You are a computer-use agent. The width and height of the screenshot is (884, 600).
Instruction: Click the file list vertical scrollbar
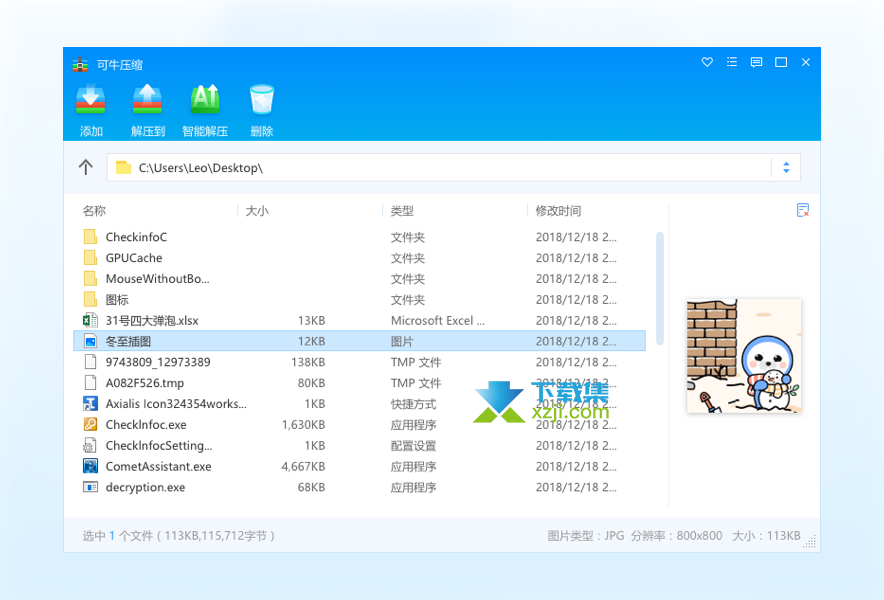point(660,288)
